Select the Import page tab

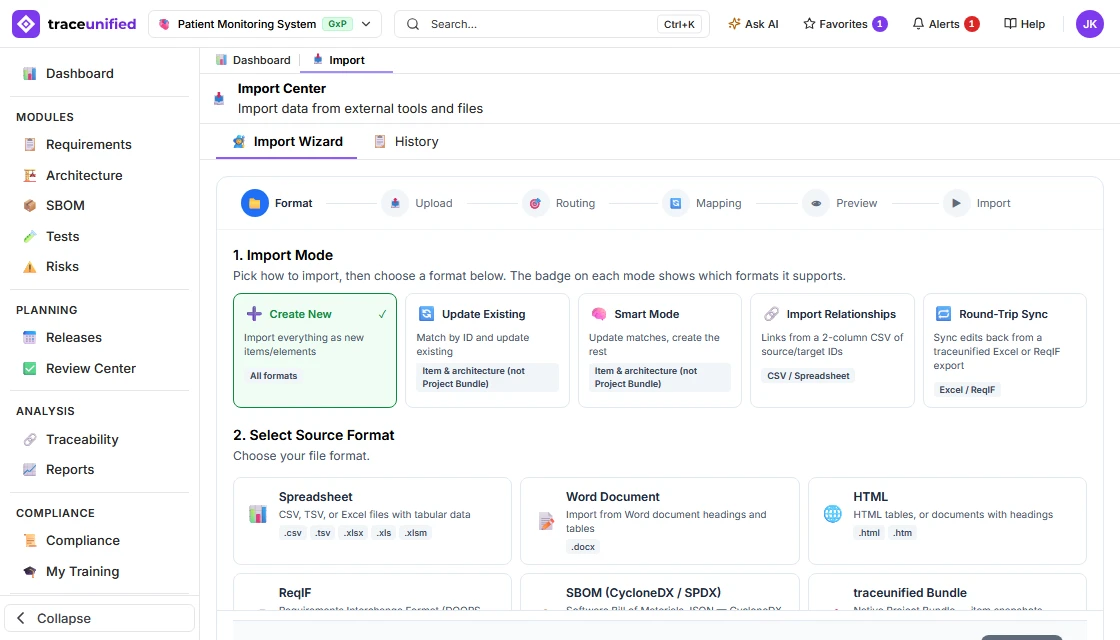pos(346,60)
